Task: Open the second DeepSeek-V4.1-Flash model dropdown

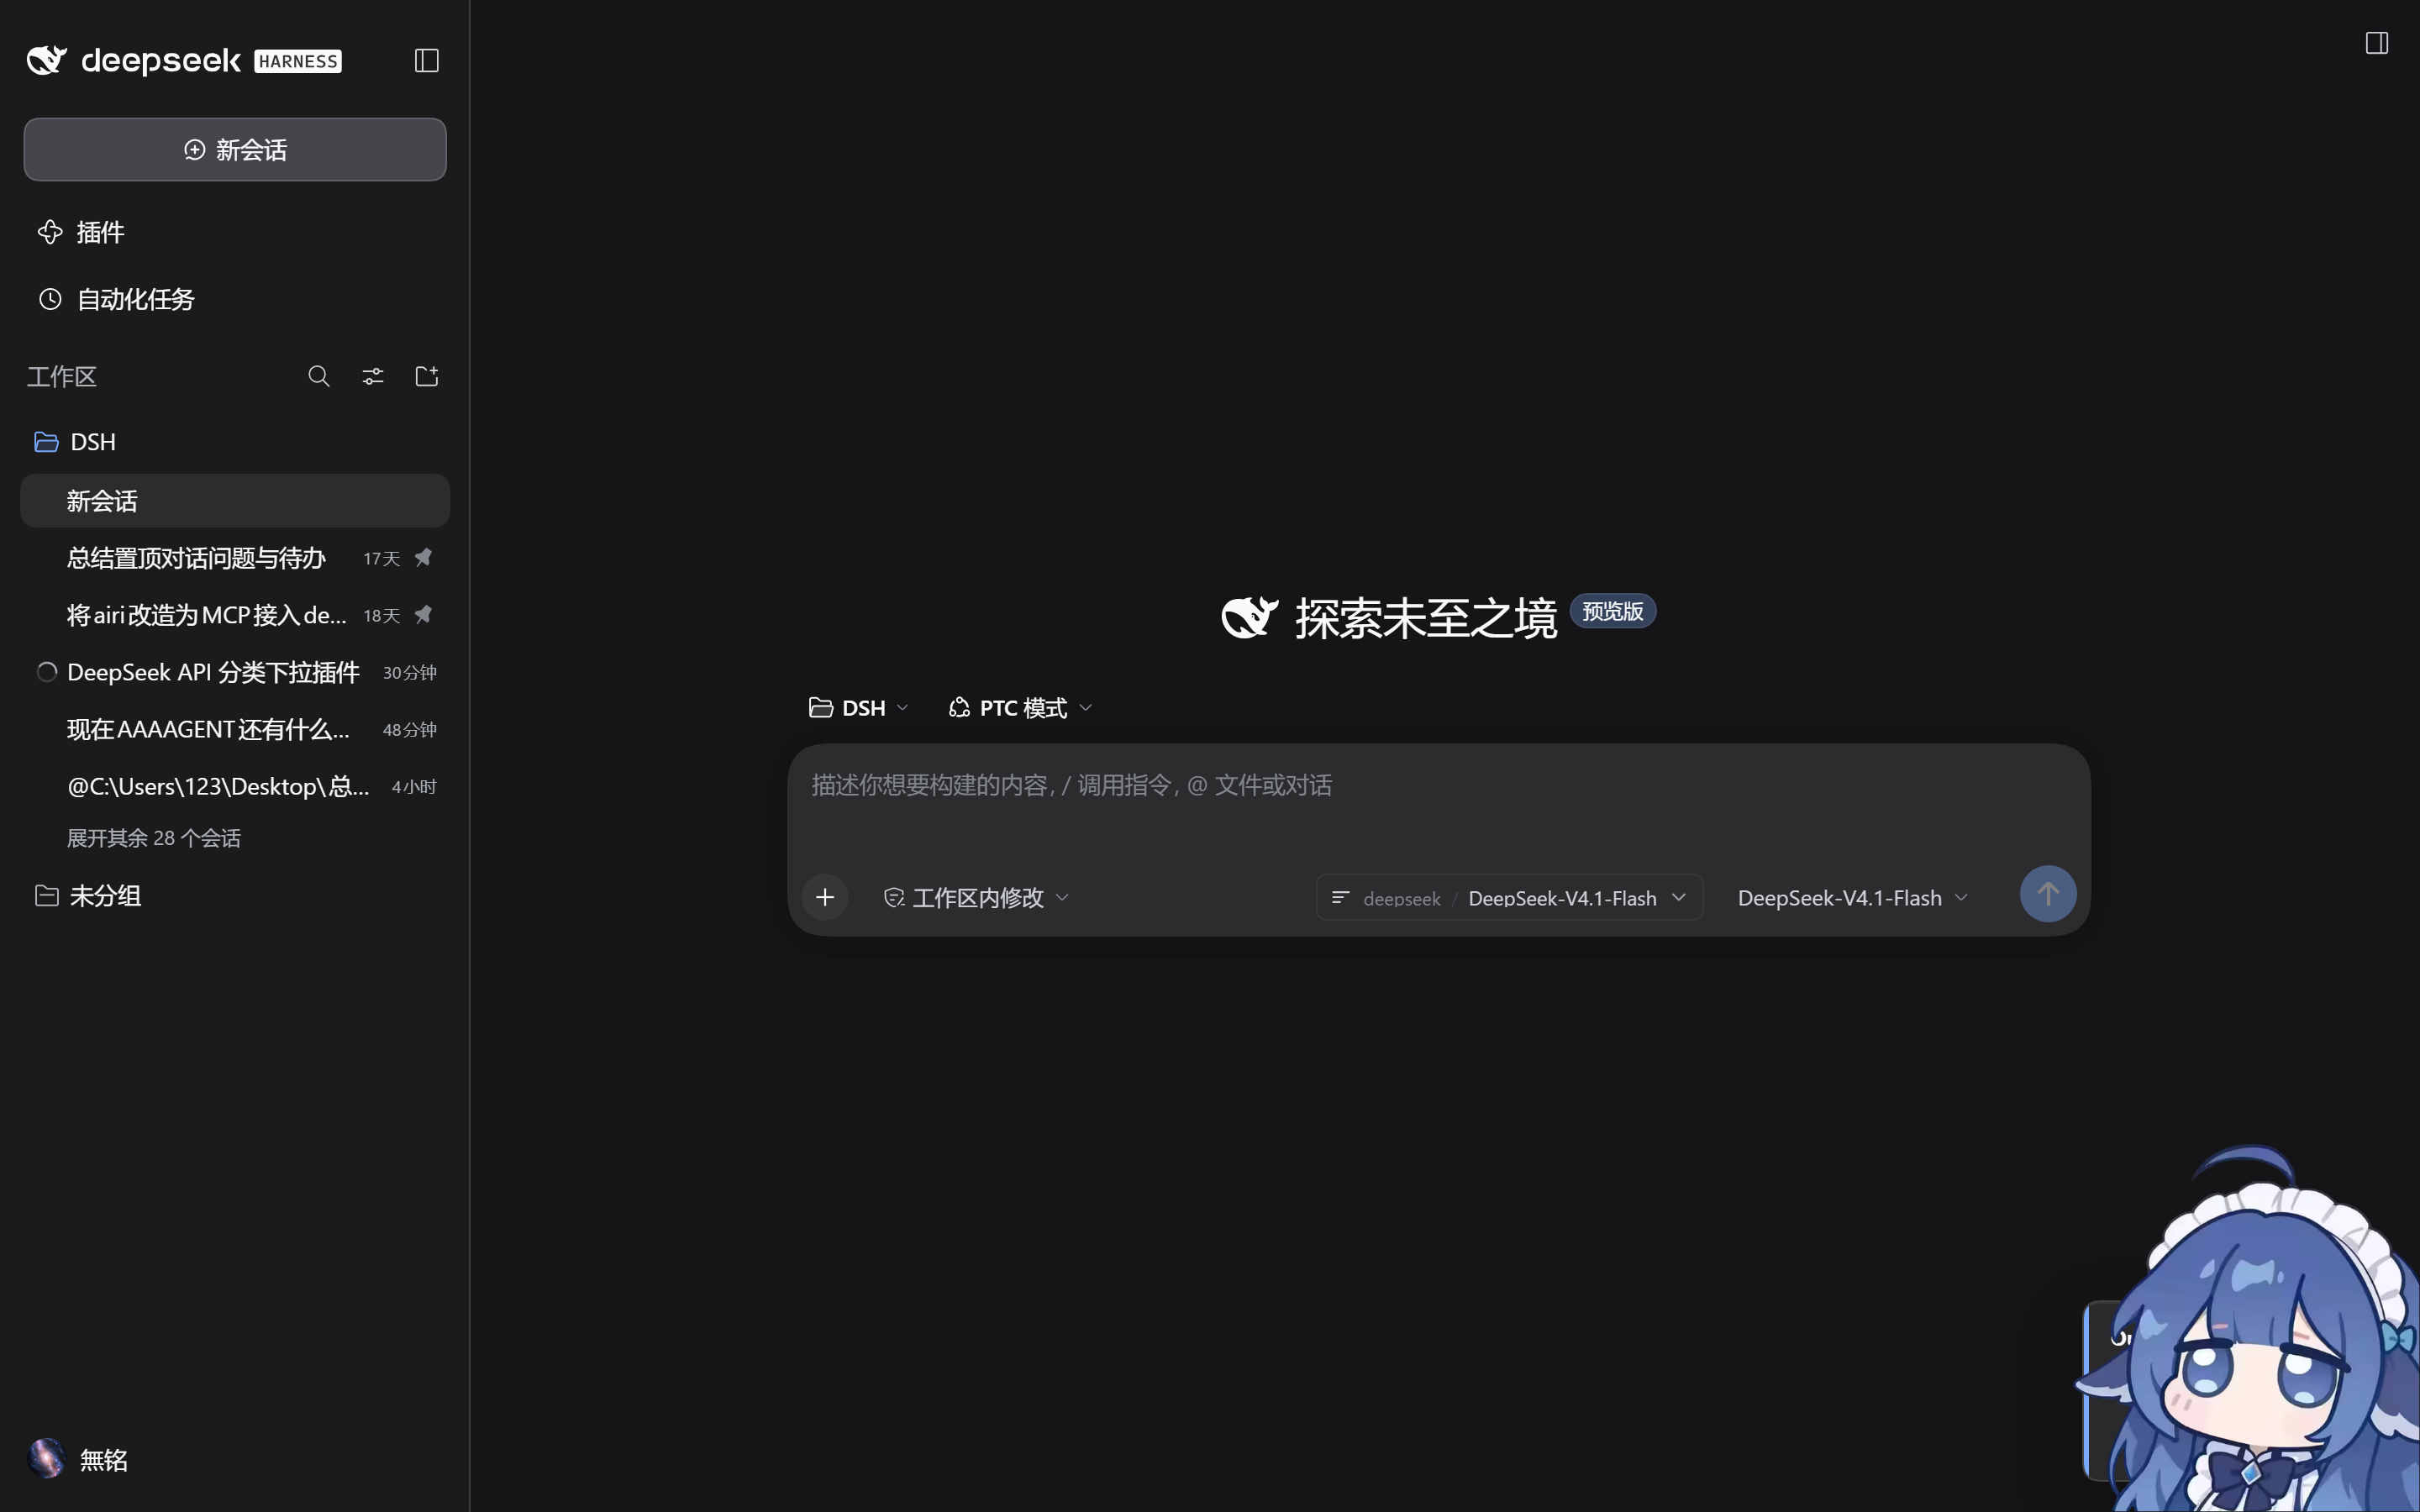Action: coord(1853,898)
